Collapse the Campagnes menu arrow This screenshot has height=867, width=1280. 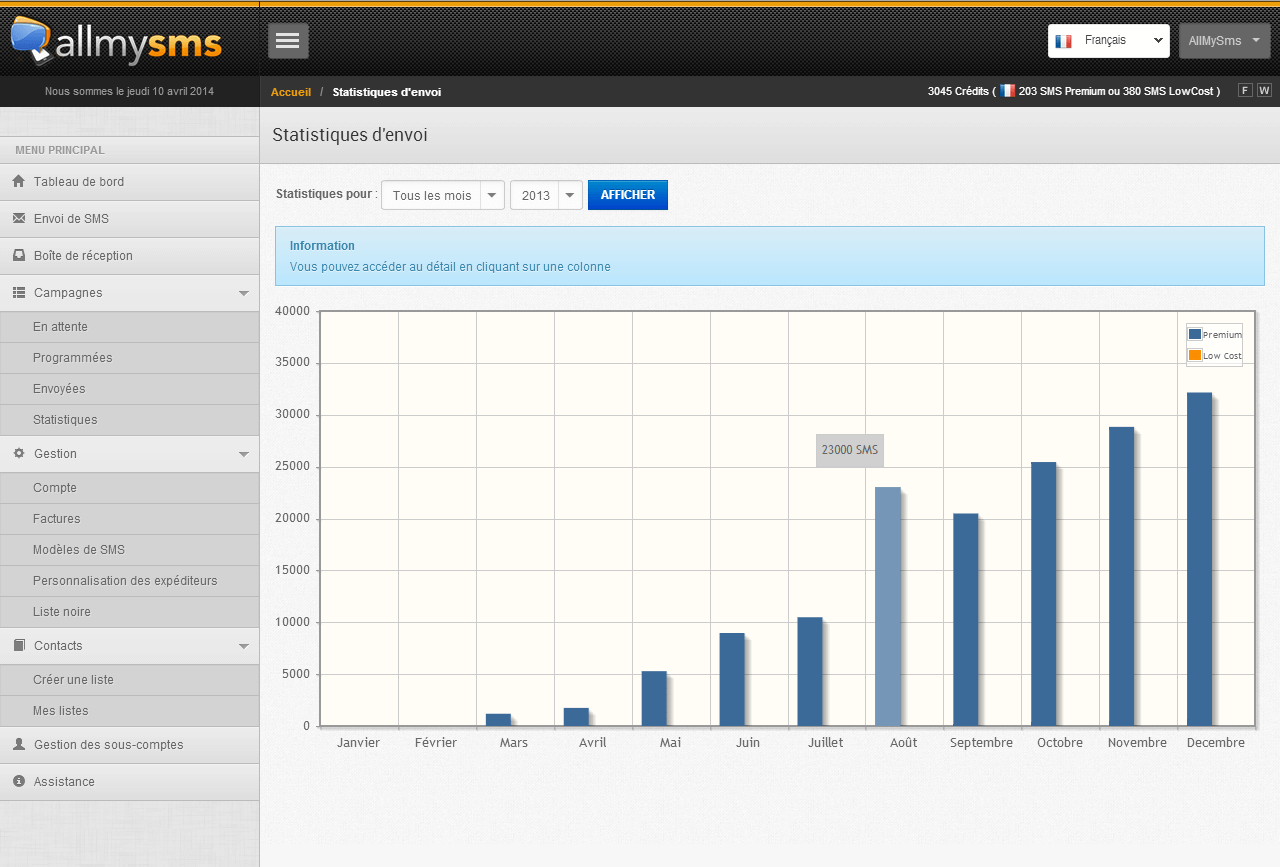(x=244, y=293)
